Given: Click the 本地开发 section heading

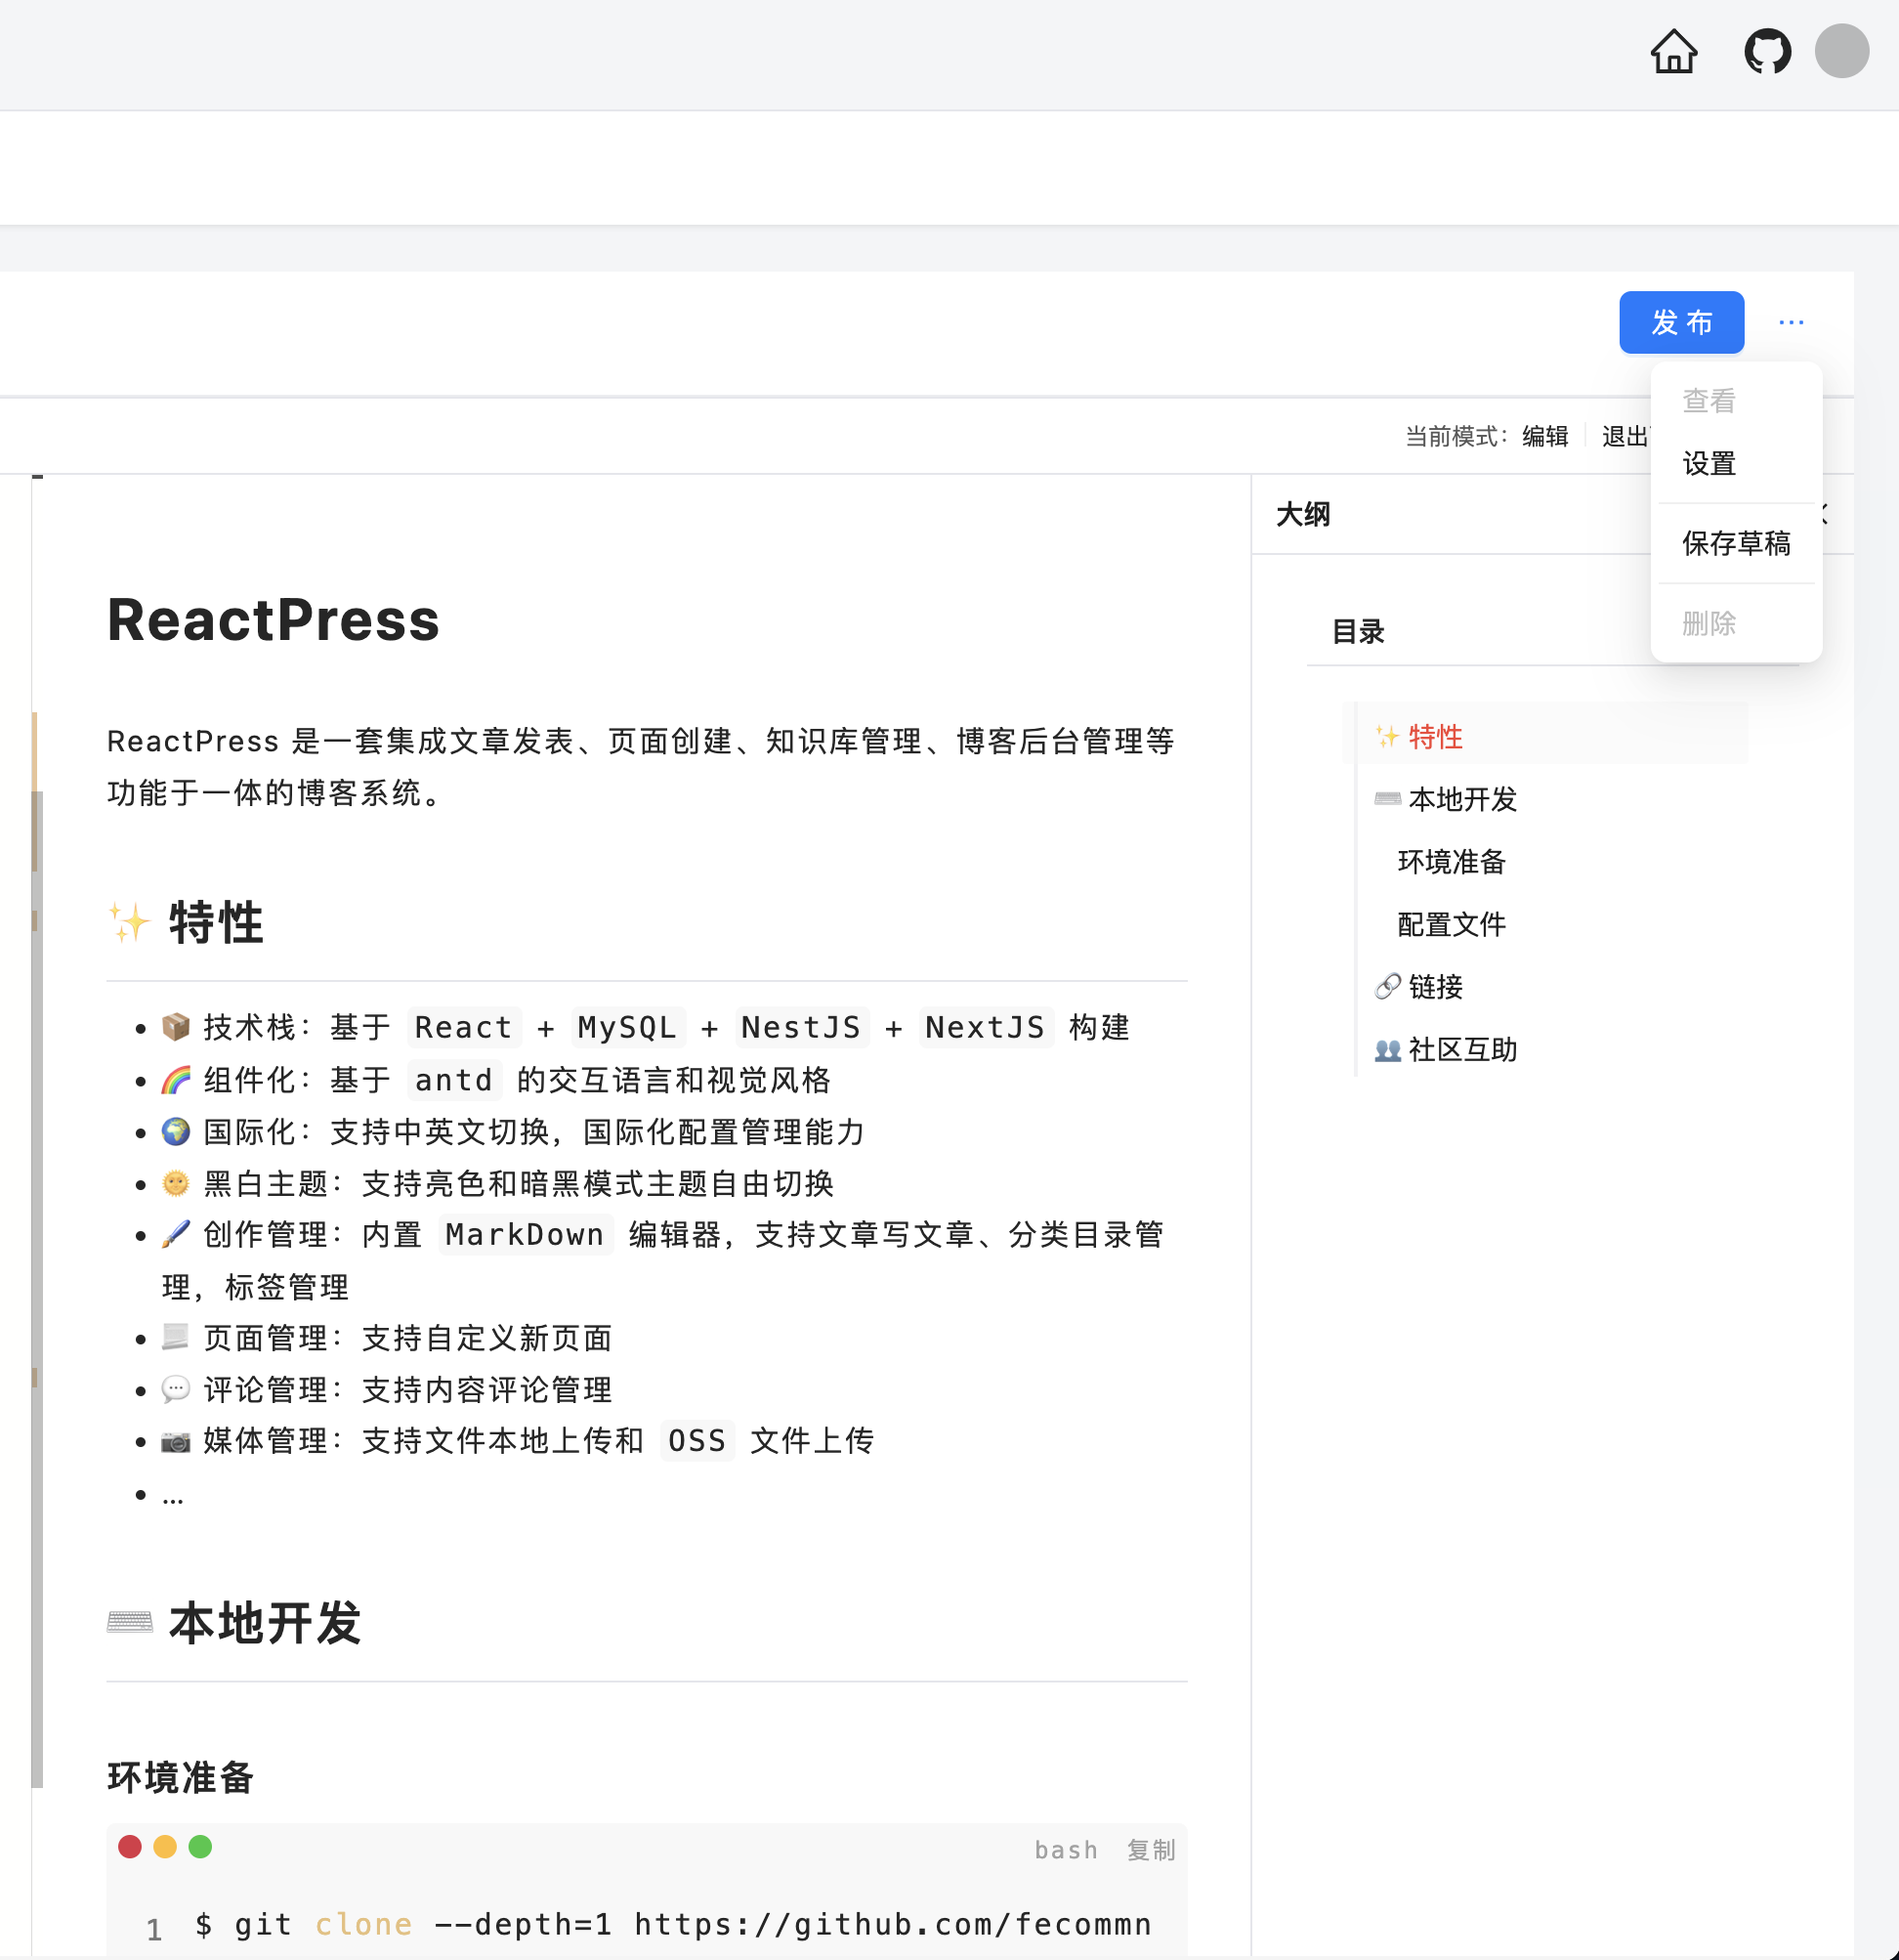Looking at the screenshot, I should (x=234, y=1622).
